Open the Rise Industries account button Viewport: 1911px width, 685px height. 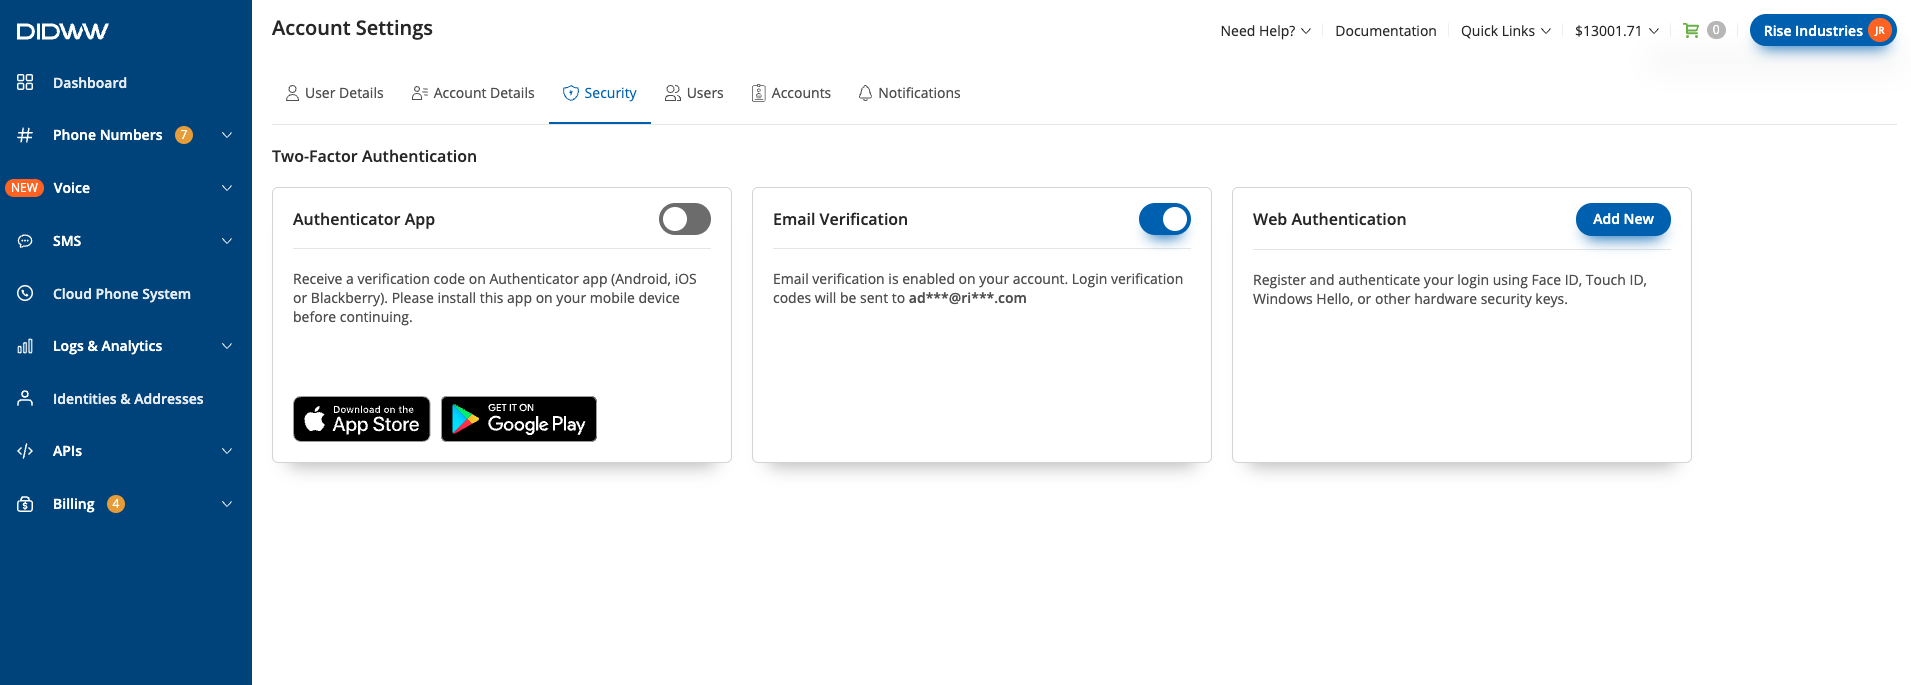pyautogui.click(x=1823, y=30)
